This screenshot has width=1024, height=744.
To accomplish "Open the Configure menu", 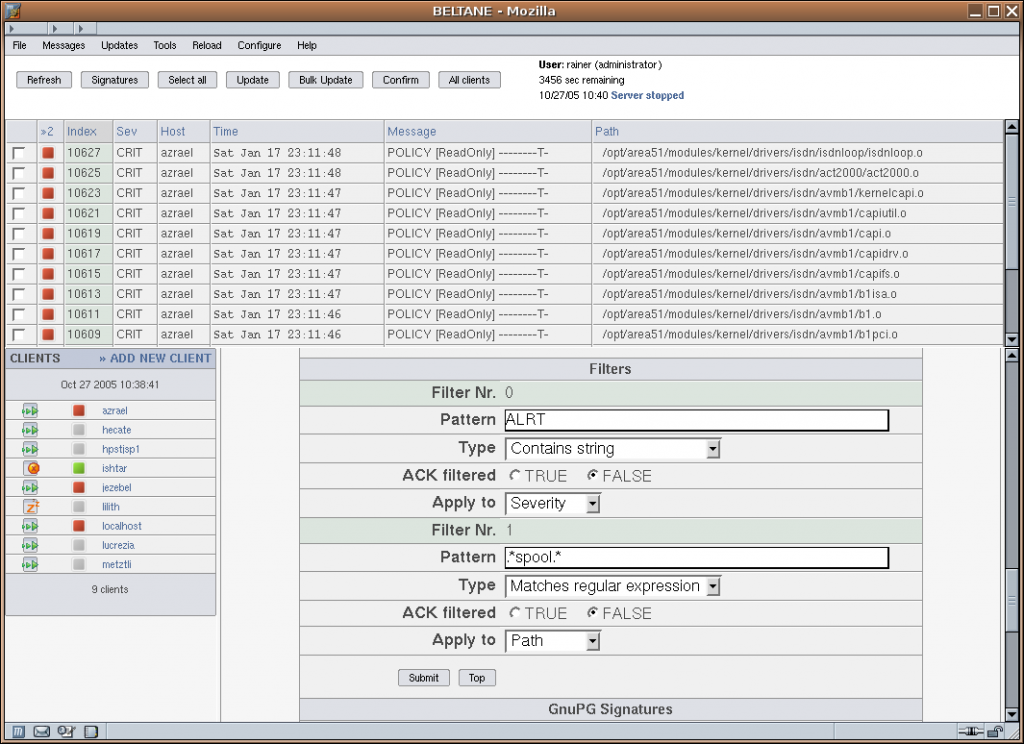I will point(259,45).
